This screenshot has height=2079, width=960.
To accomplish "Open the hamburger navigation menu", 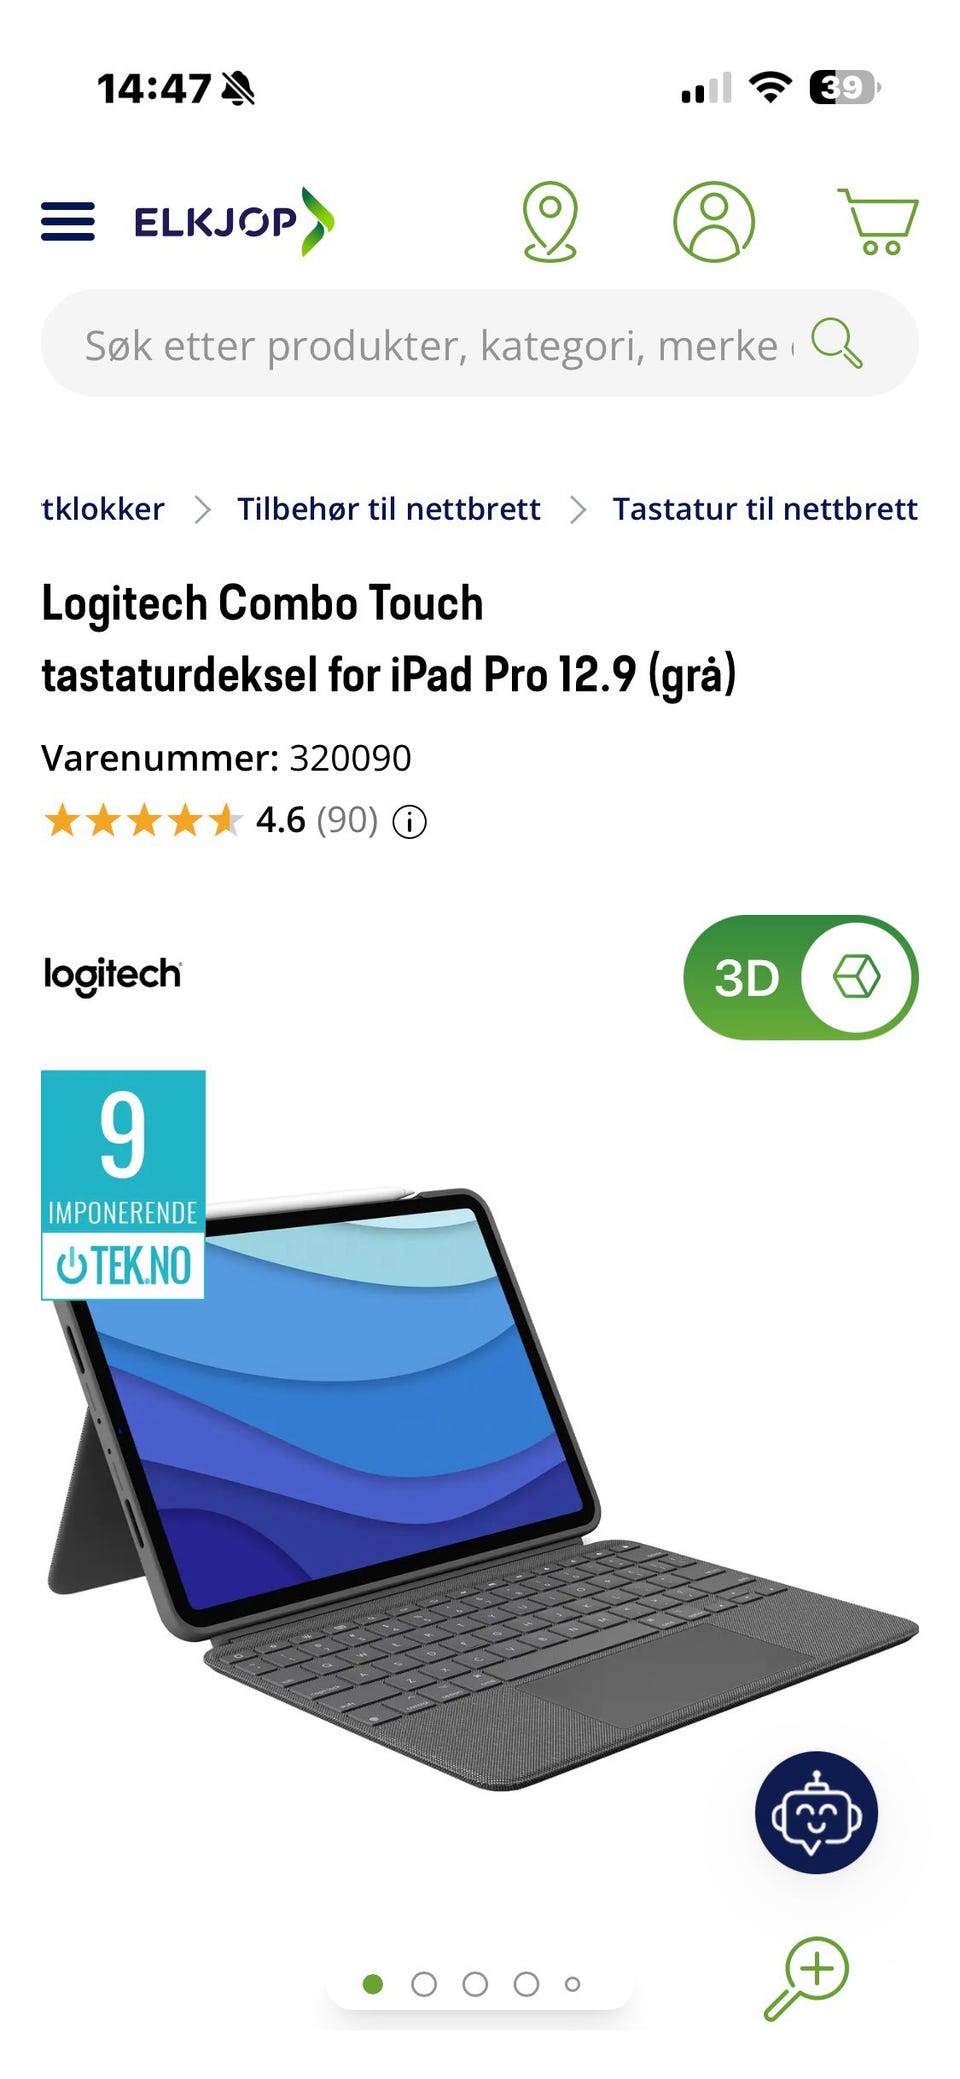I will click(x=67, y=221).
